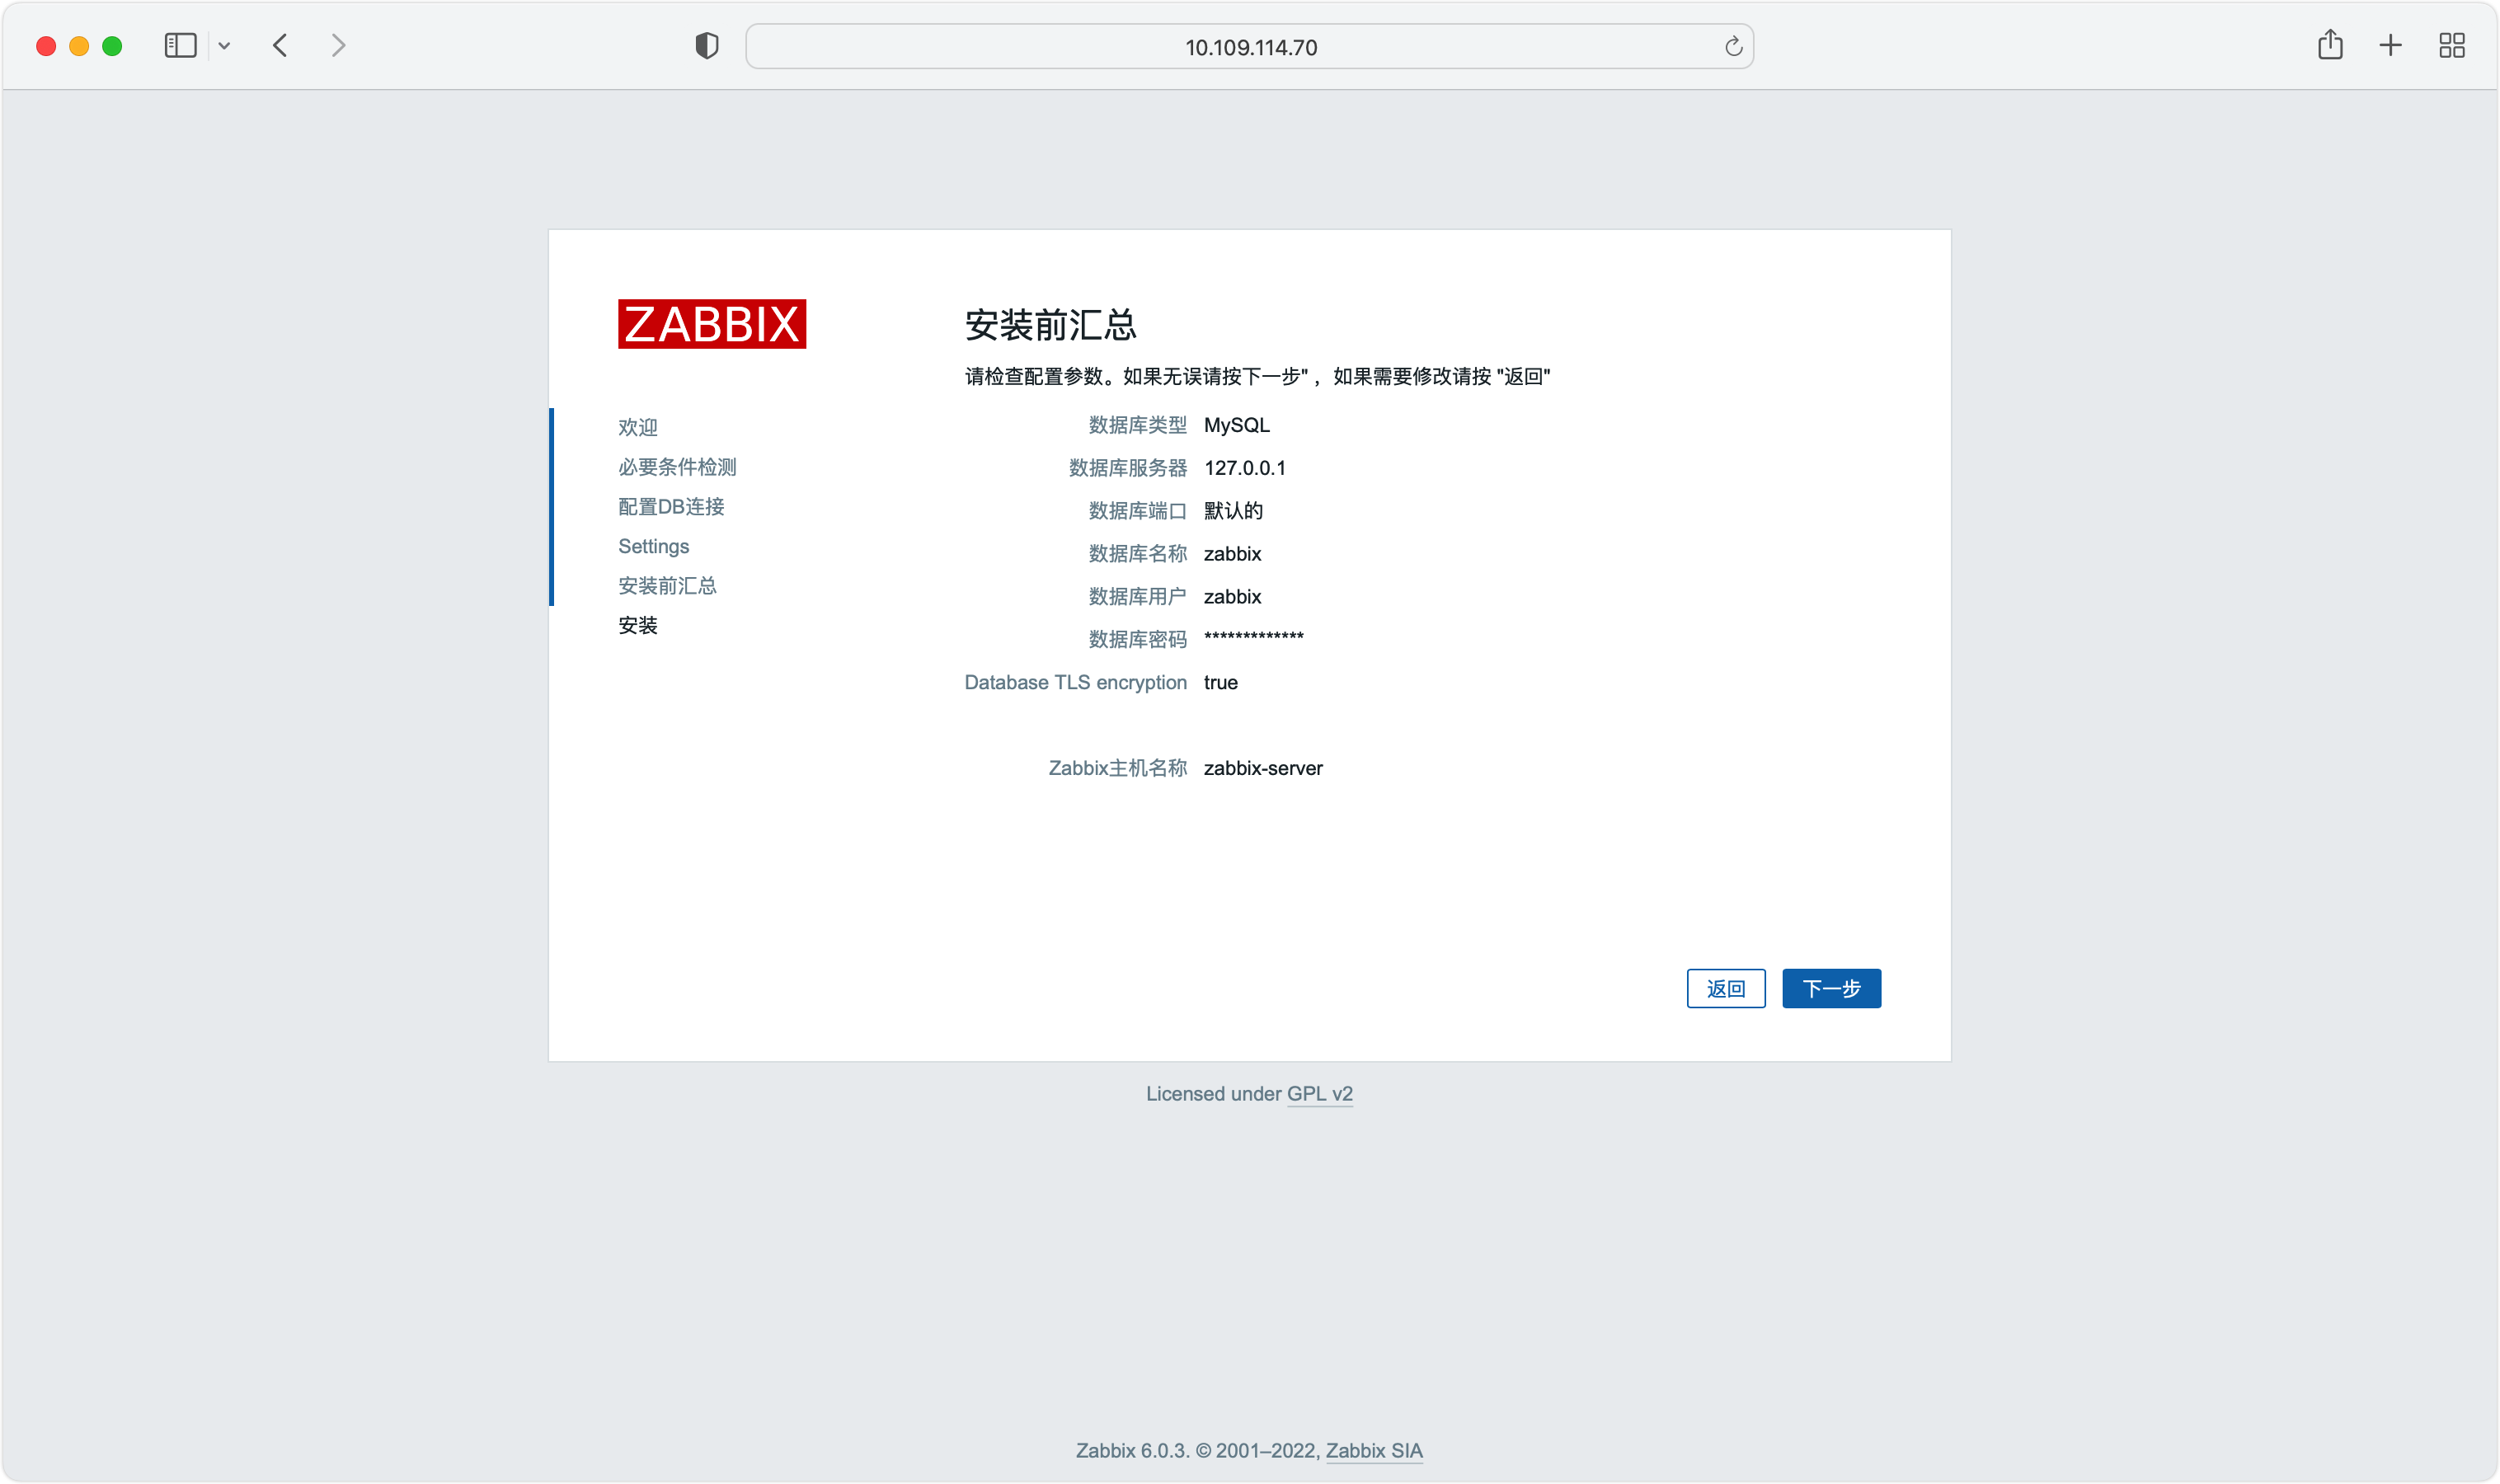The height and width of the screenshot is (1484, 2500).
Task: Open the sidebar options dropdown chevron
Action: coord(224,46)
